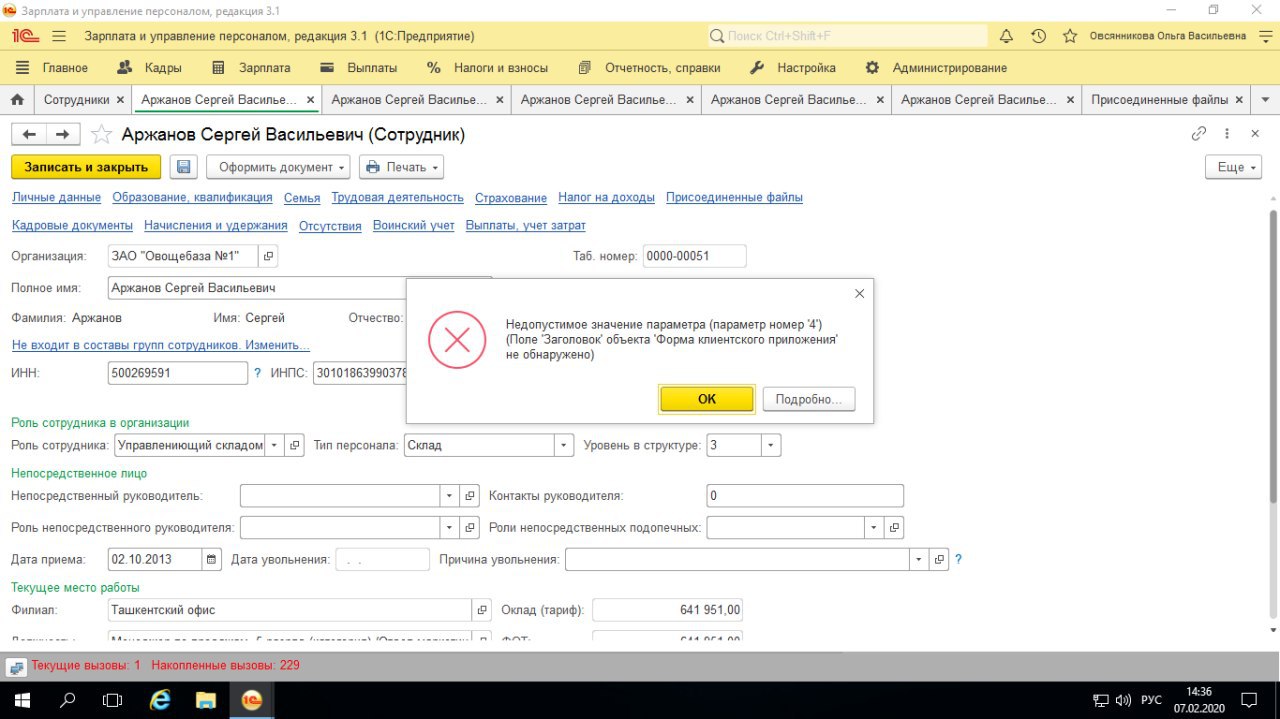This screenshot has width=1280, height=719.
Task: Click the search box Поиск Ctrl+Shift+F
Action: coord(848,36)
